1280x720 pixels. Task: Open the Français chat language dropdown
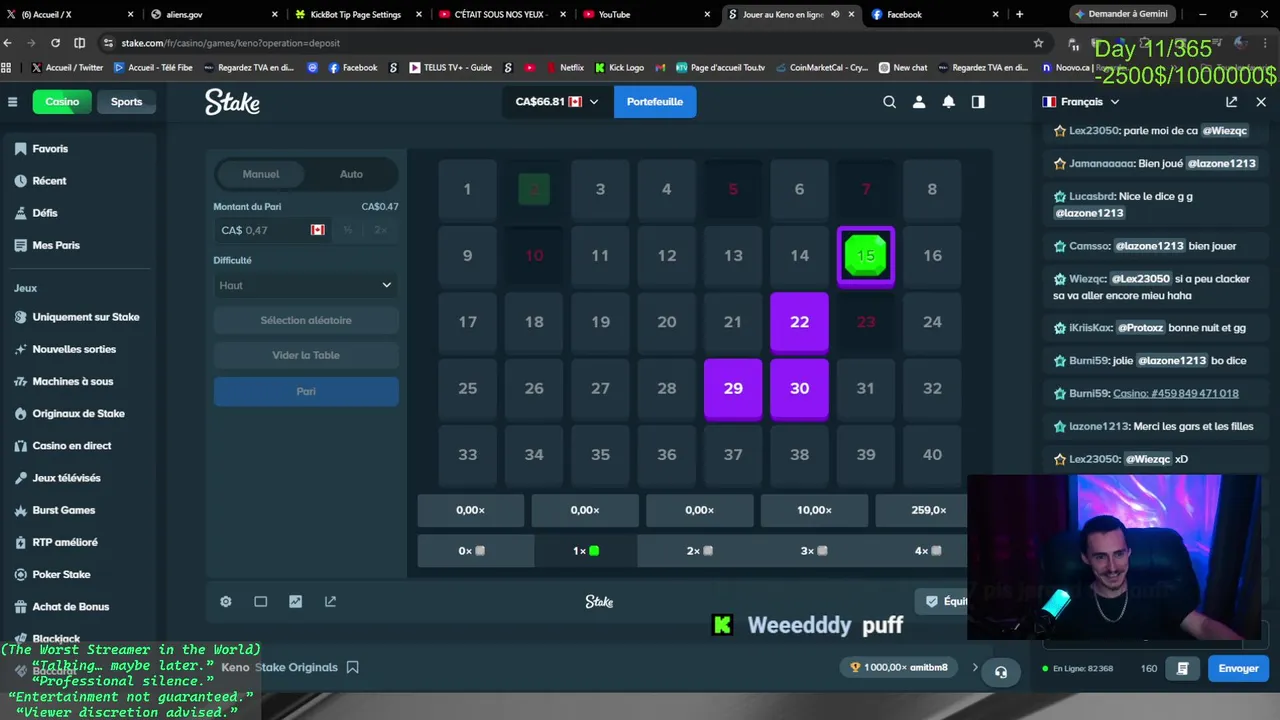point(1081,102)
